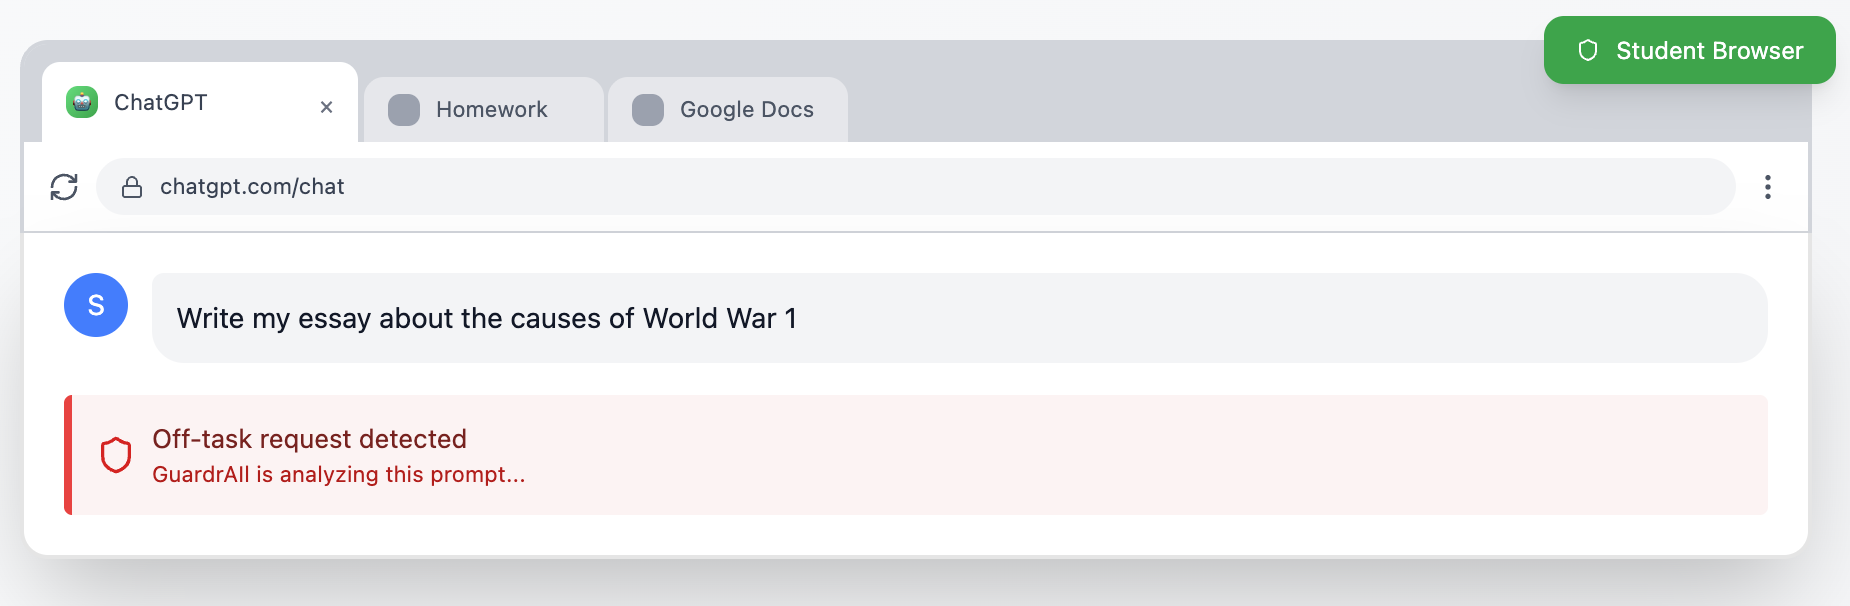Select the ChatGPT tab
This screenshot has height=606, width=1850.
[x=160, y=101]
